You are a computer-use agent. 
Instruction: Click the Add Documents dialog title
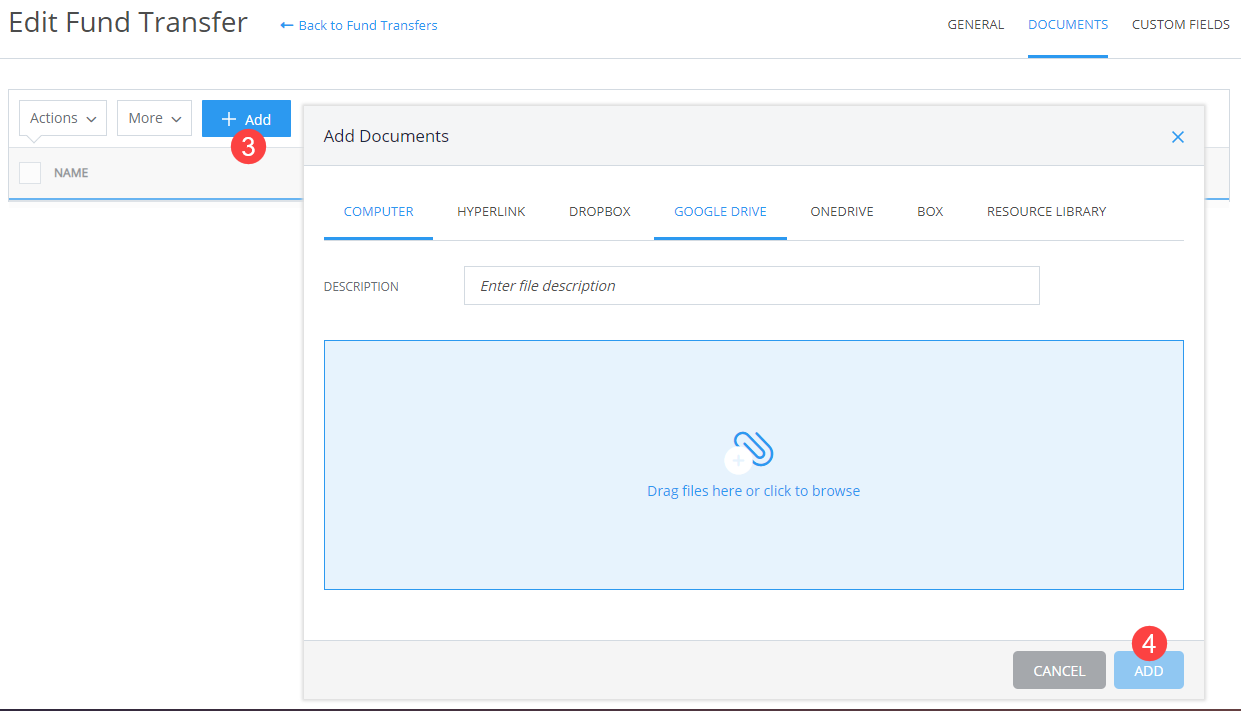[386, 136]
